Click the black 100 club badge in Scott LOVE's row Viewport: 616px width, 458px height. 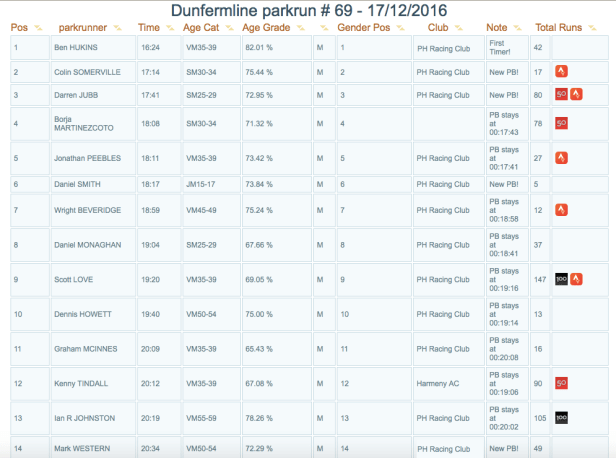[x=561, y=279]
